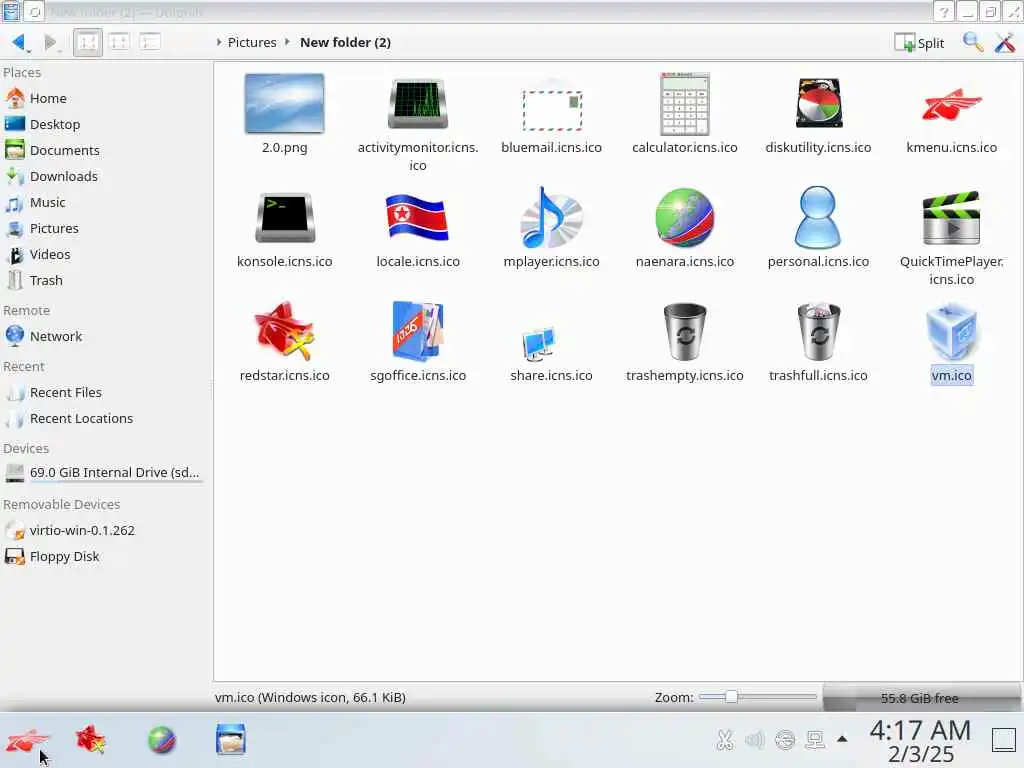The height and width of the screenshot is (768, 1024).
Task: Open Pictures in the breadcrumb path
Action: (x=252, y=42)
